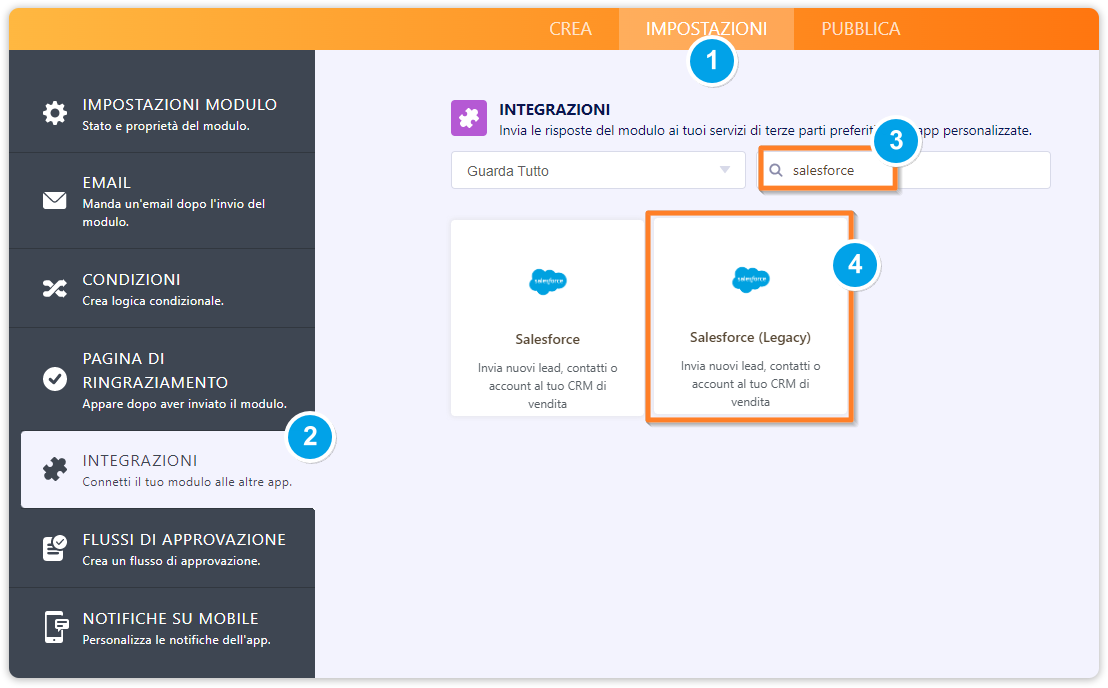The width and height of the screenshot is (1108, 688).
Task: Open Notifiche su Mobile section
Action: (162, 627)
